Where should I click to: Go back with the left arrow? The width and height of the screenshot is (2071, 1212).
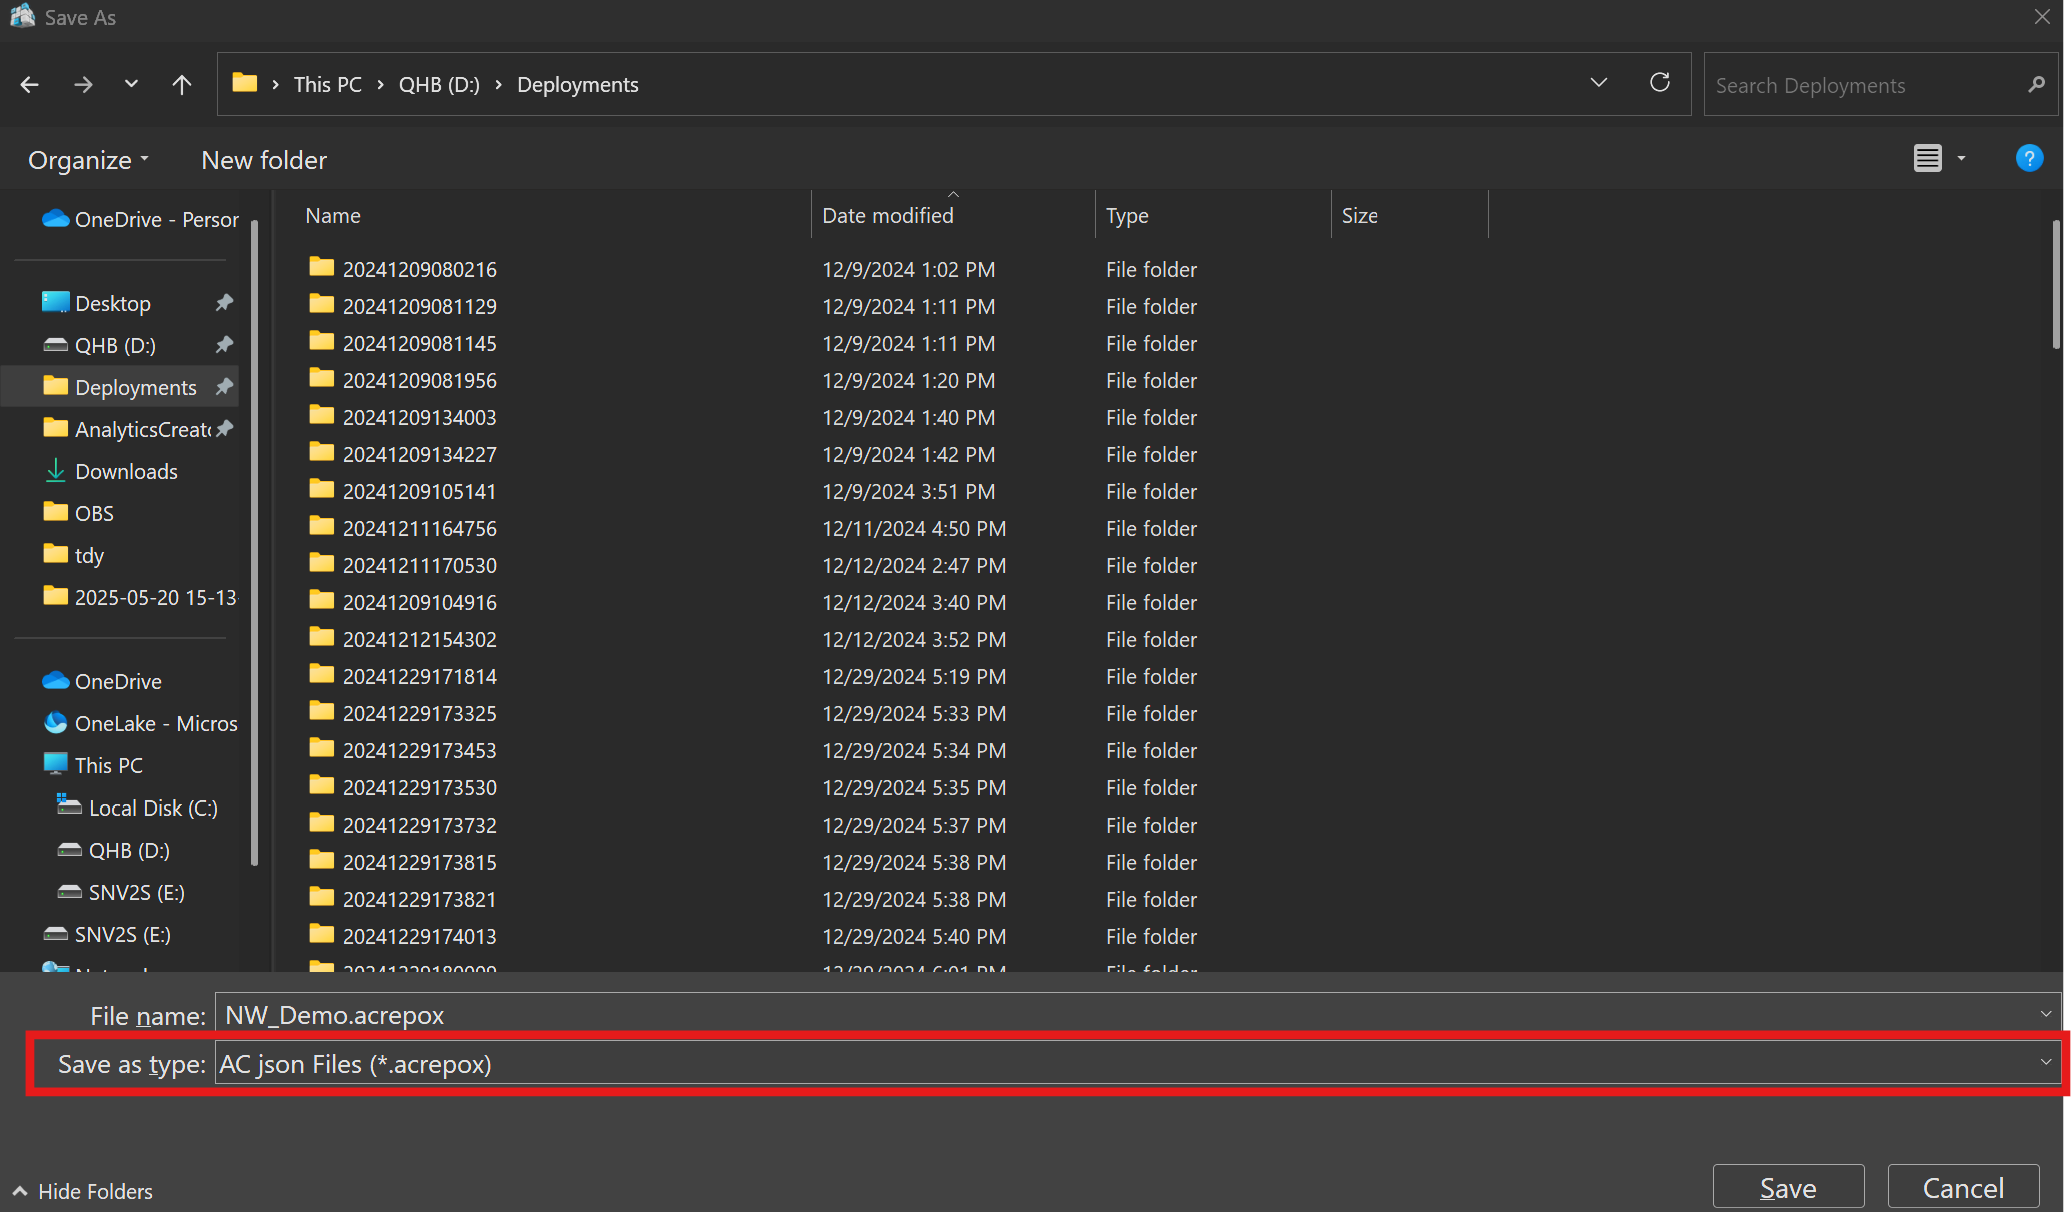tap(30, 85)
